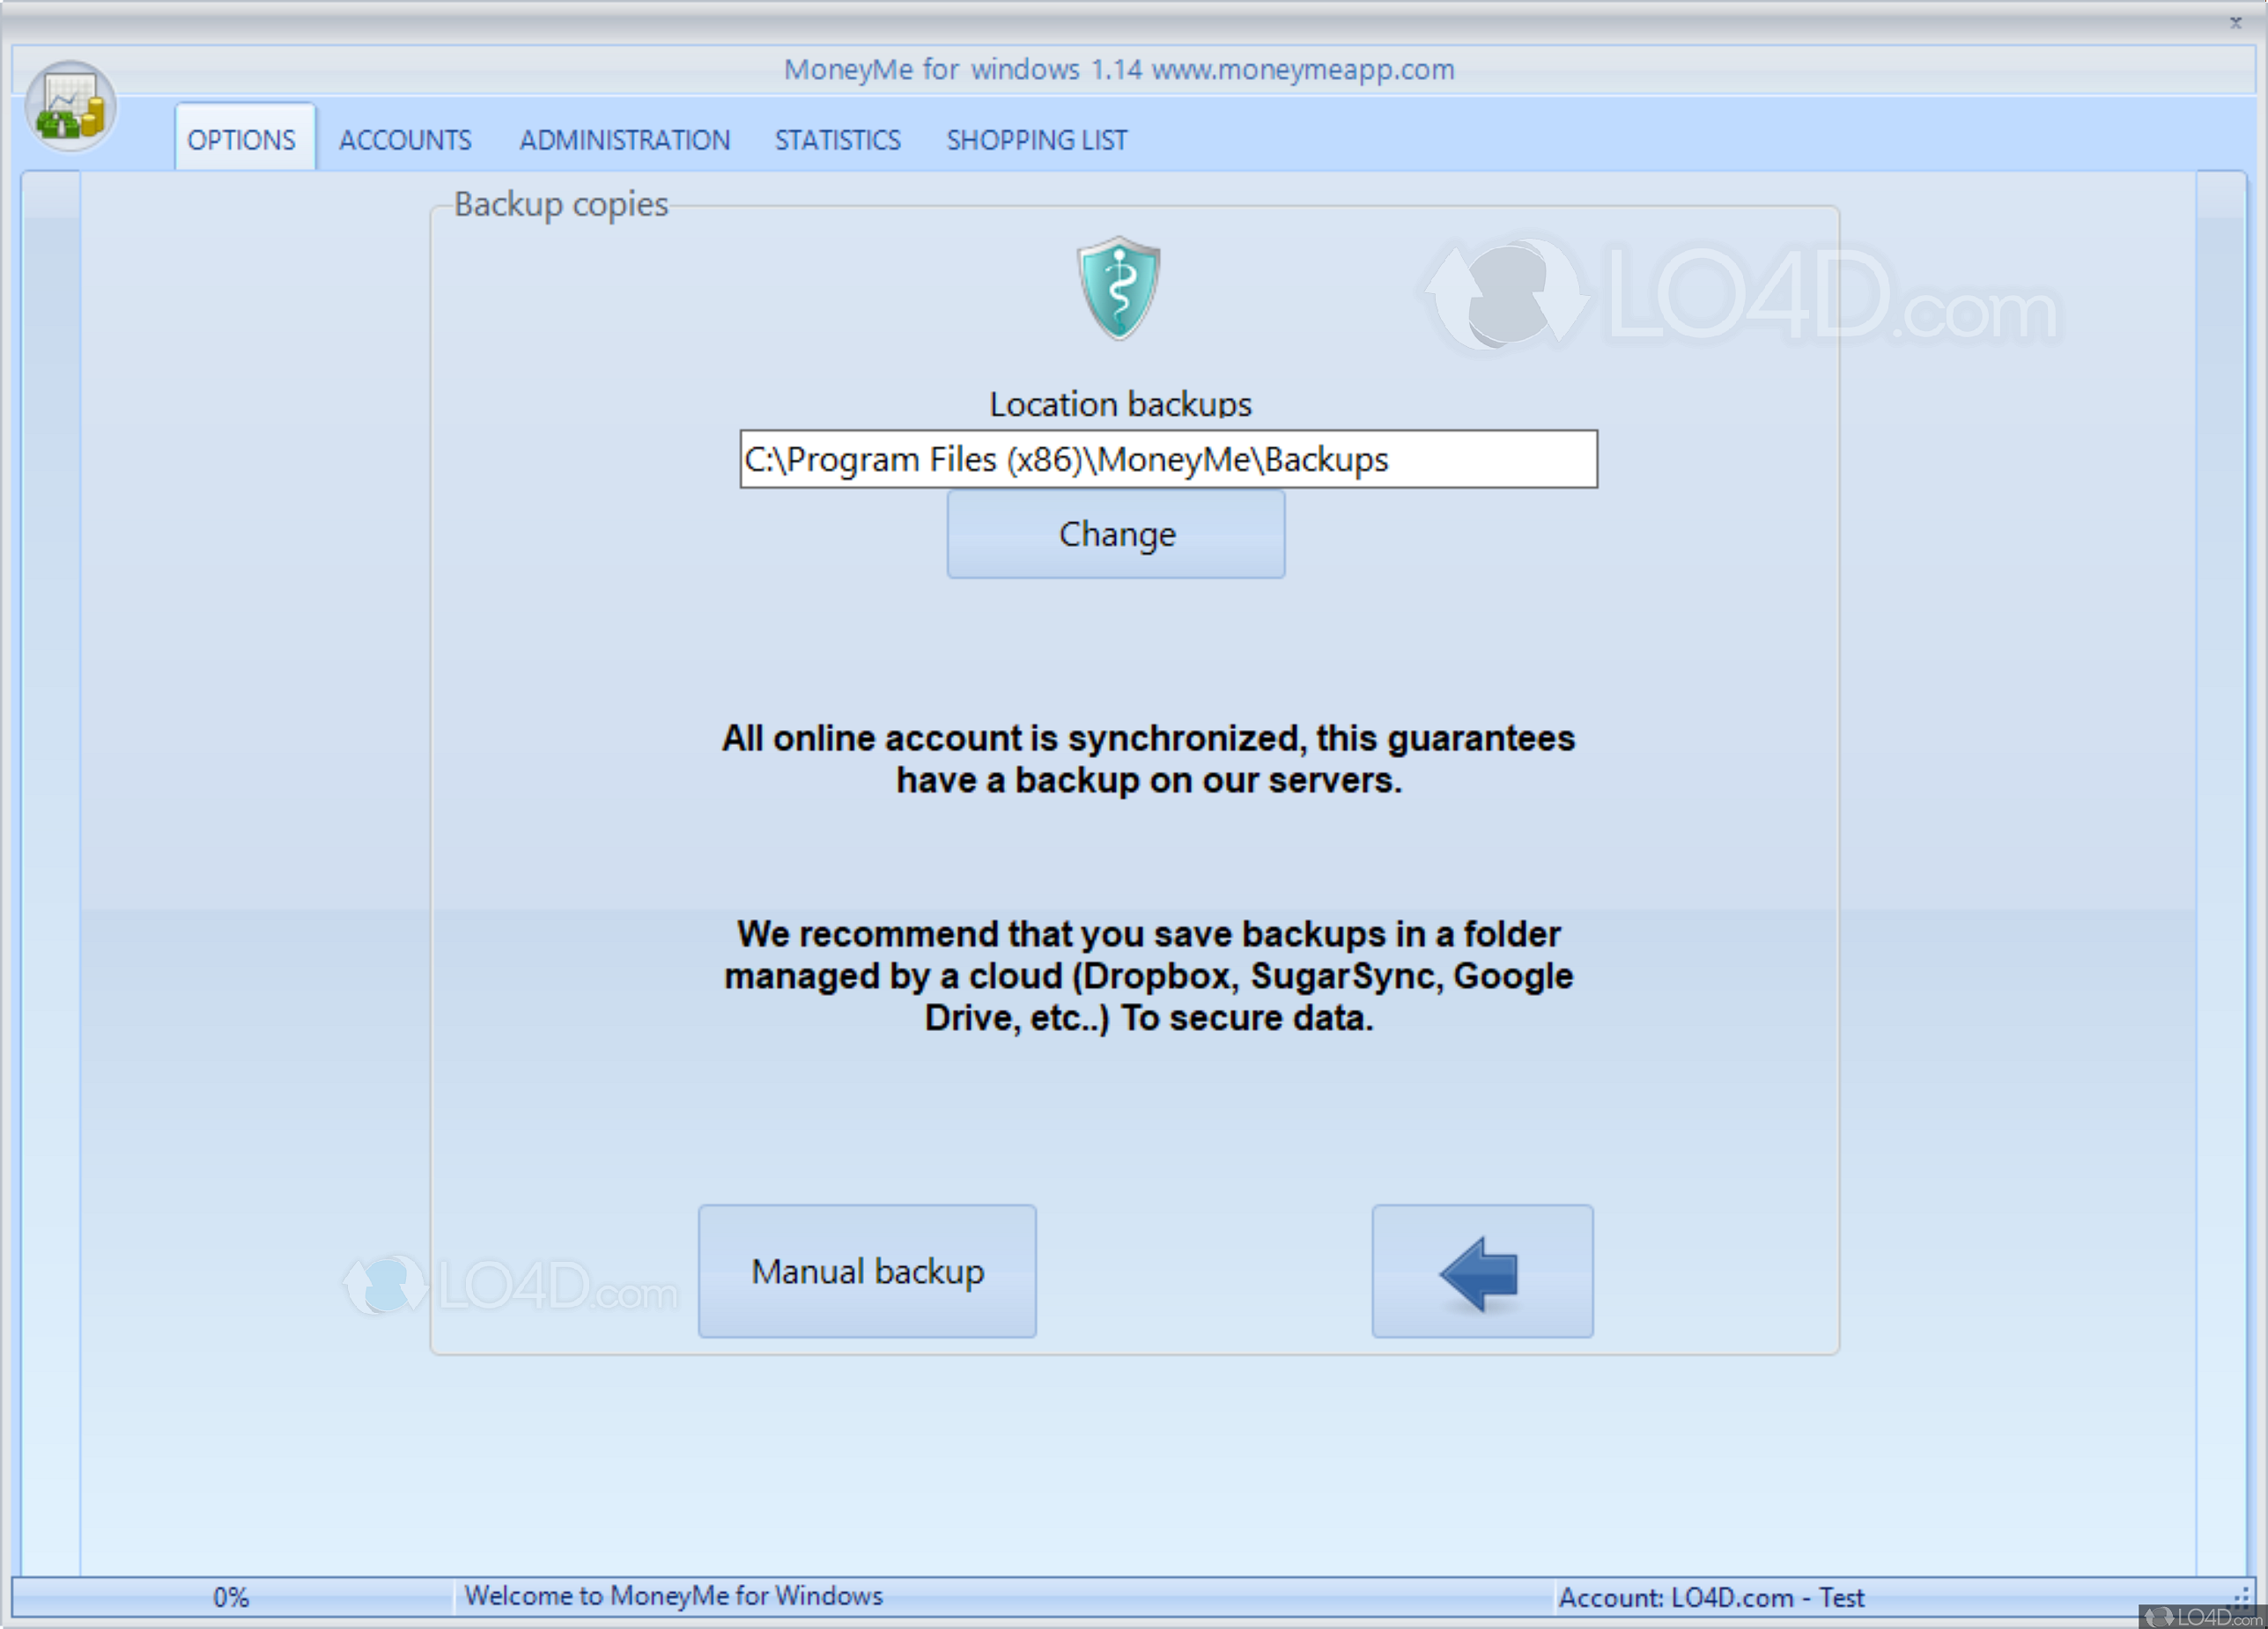
Task: Click the blue back arrow button
Action: 1482,1271
